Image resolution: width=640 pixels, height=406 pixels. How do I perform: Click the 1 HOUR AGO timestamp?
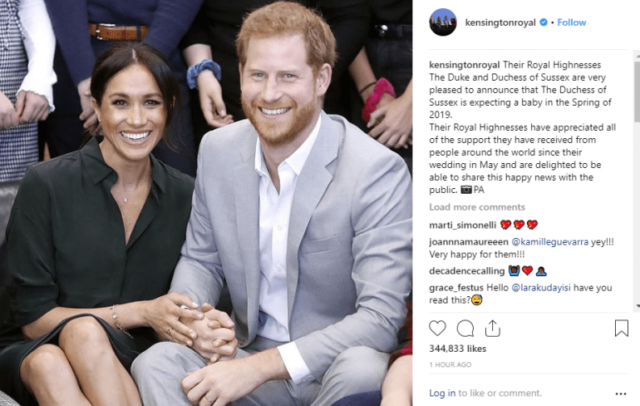coord(450,365)
